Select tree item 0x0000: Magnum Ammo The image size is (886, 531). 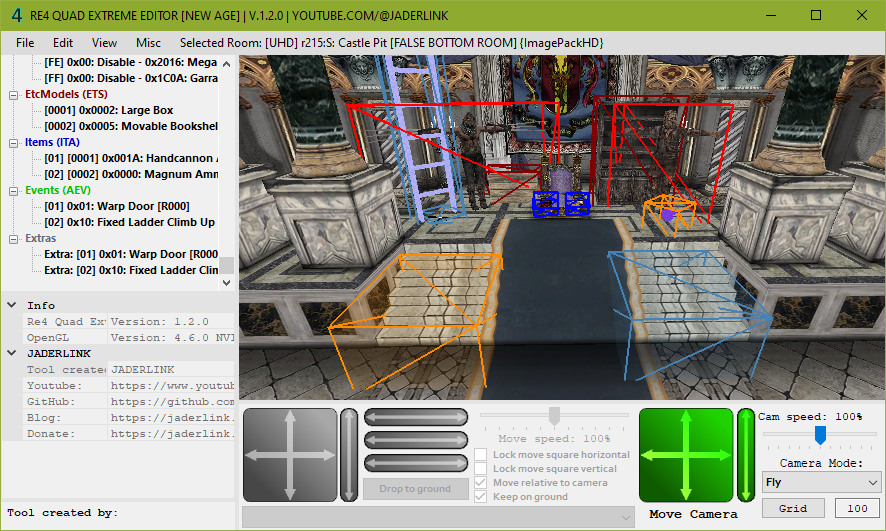coord(131,175)
